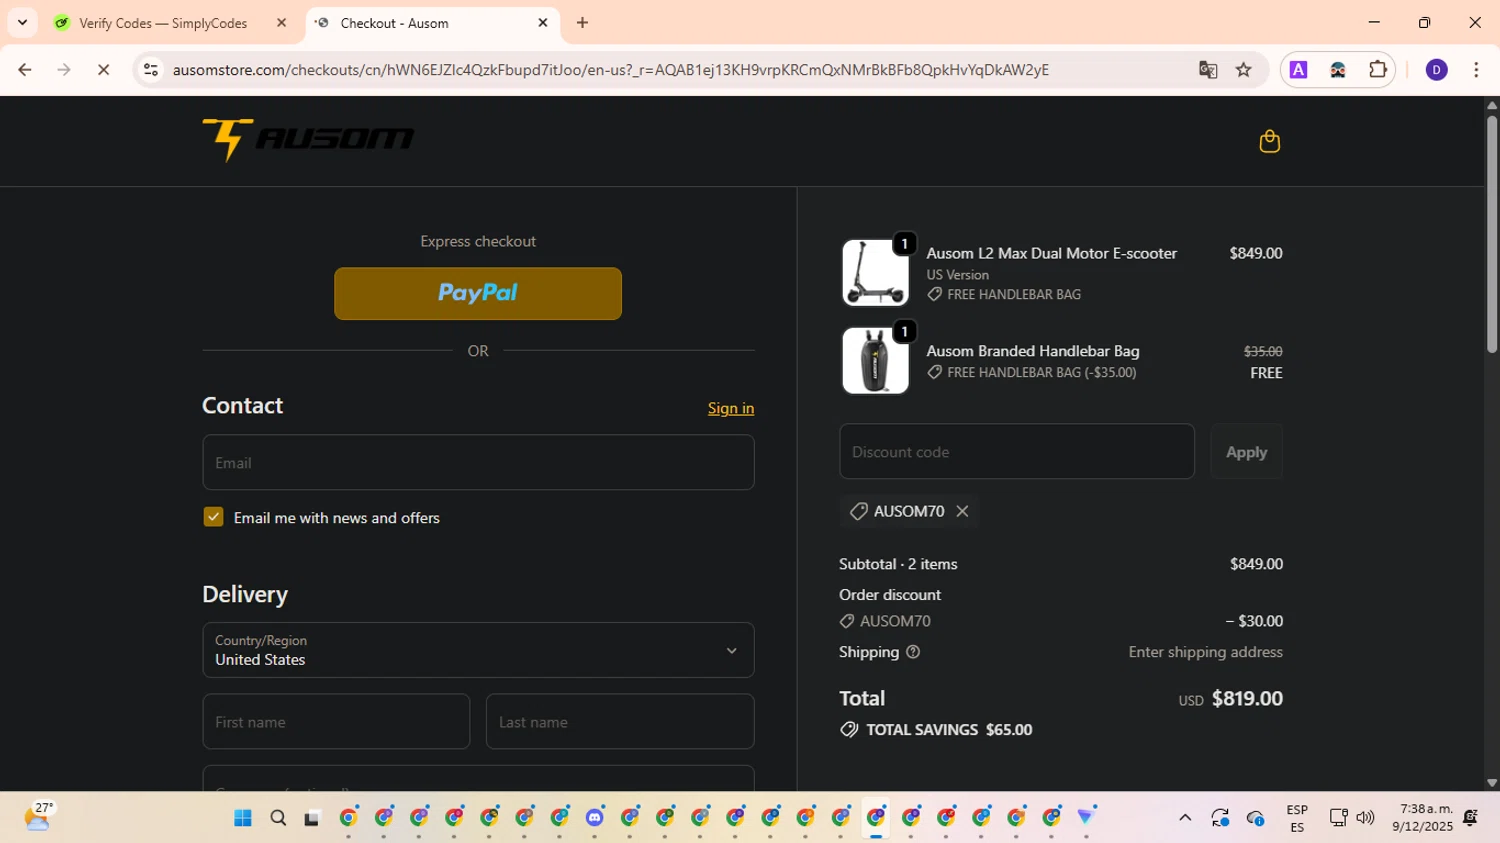
Task: Open Discord from the taskbar
Action: click(595, 818)
